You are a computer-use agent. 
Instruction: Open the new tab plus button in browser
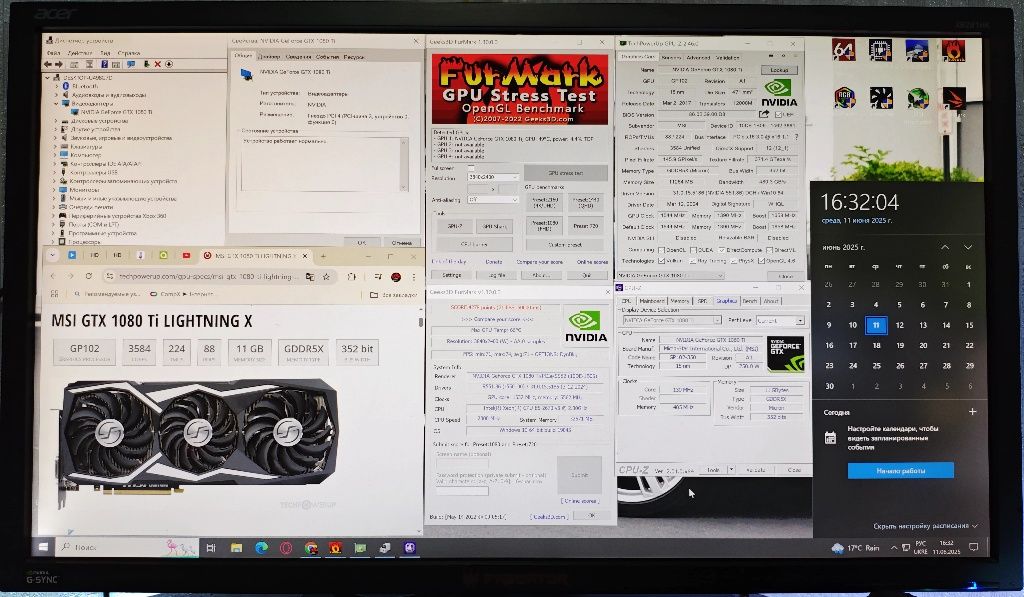[323, 256]
